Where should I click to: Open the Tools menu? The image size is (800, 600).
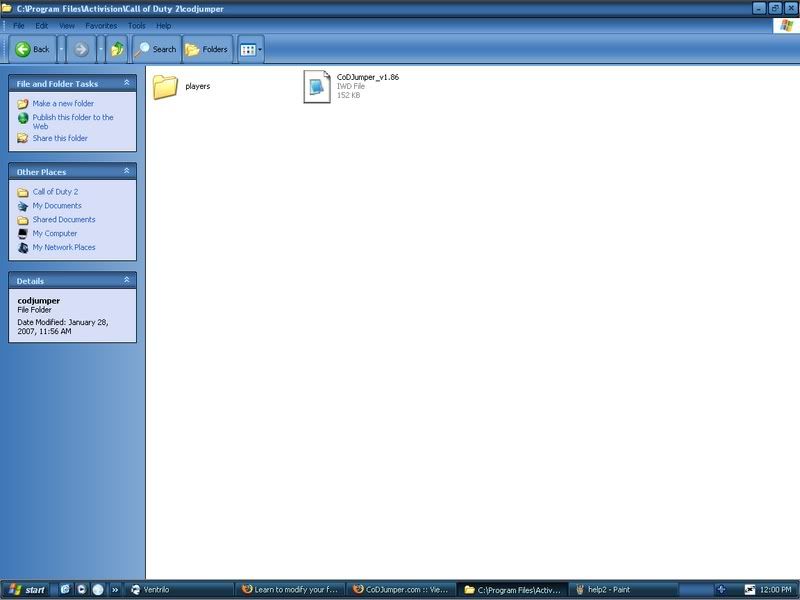(x=136, y=25)
